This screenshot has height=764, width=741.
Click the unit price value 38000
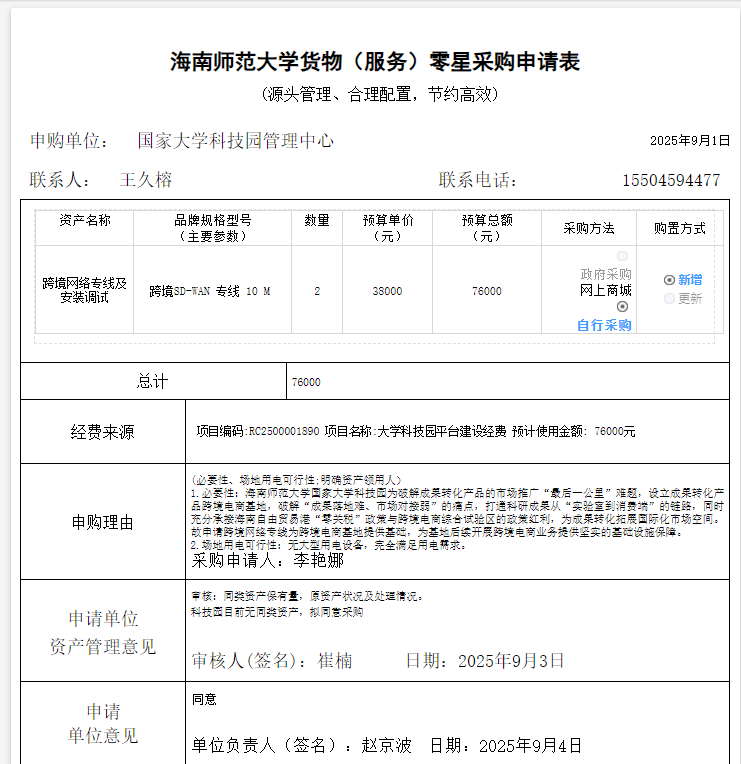tap(387, 291)
